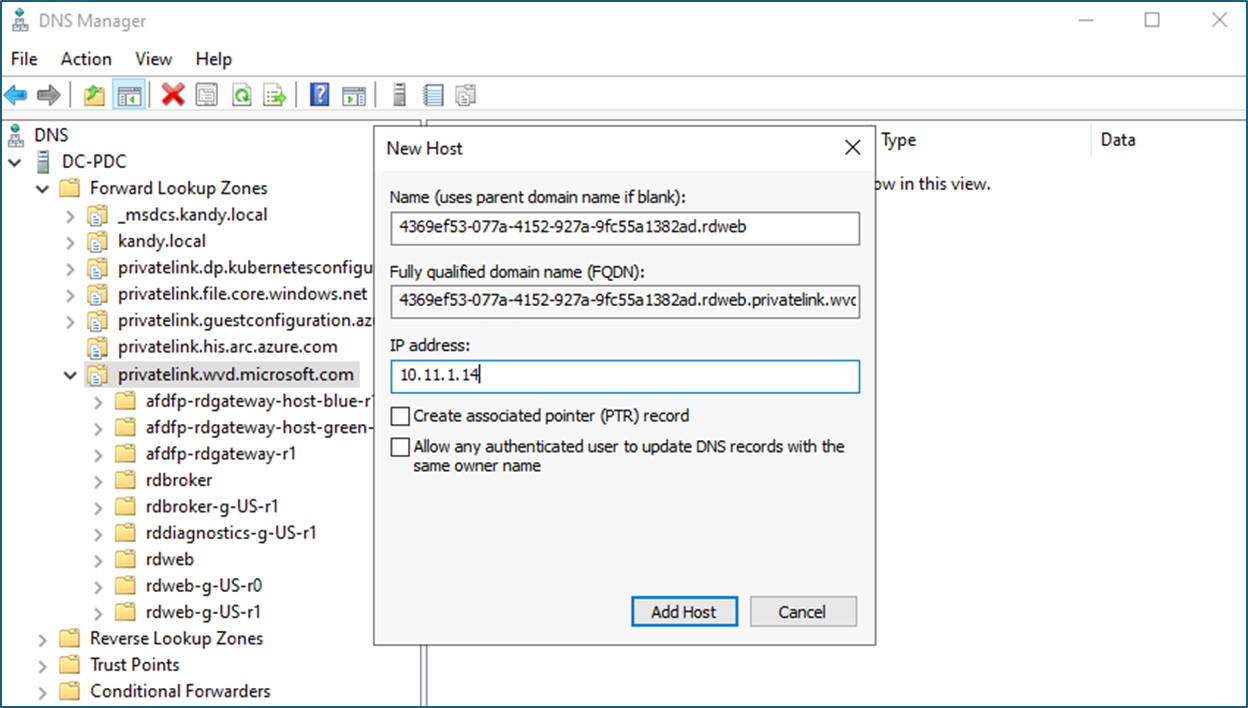The width and height of the screenshot is (1248, 708).
Task: Expand the _msdcs.kandy.local zone
Action: 70,215
